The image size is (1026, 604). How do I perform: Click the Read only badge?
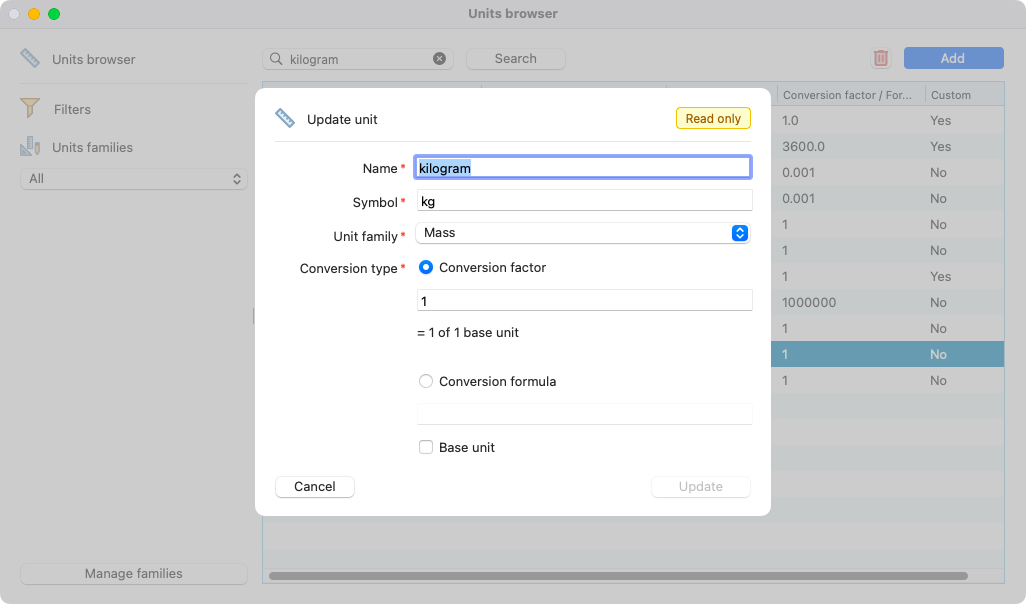coord(713,118)
